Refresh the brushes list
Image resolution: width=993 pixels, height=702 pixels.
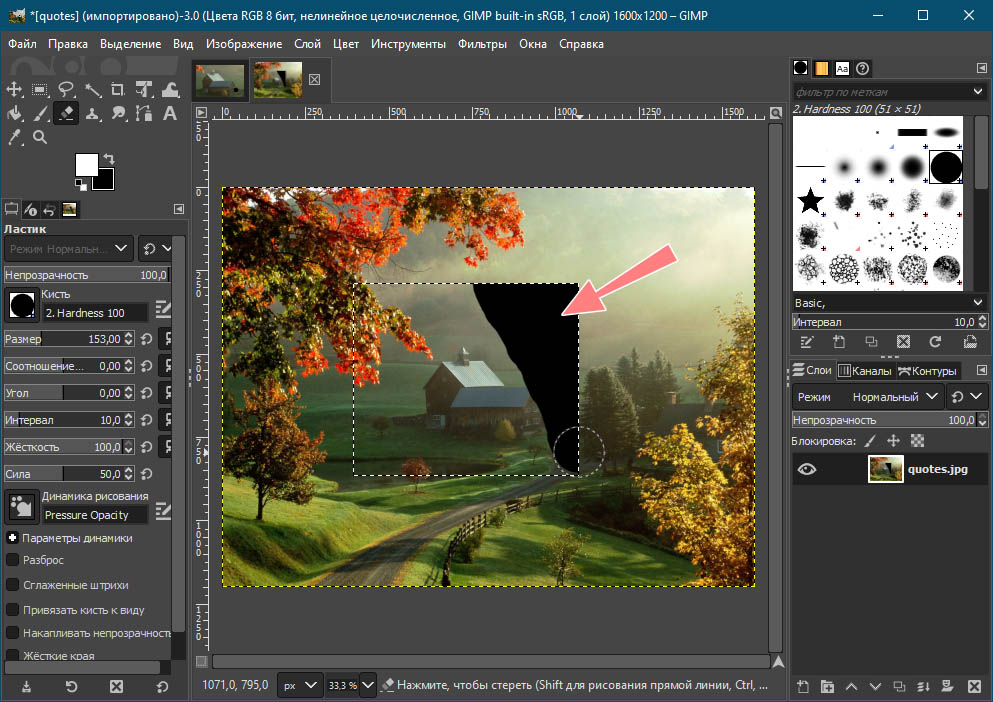935,342
